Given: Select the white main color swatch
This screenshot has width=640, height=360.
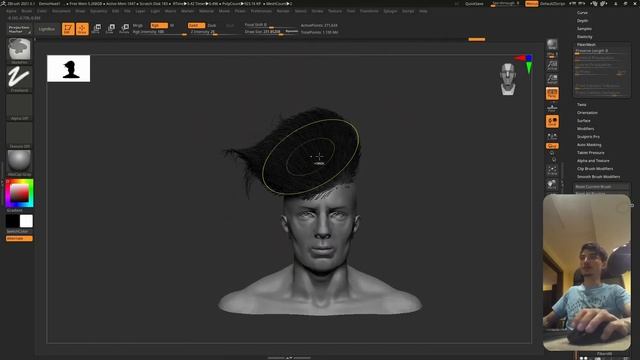Looking at the screenshot, I should (x=26, y=221).
